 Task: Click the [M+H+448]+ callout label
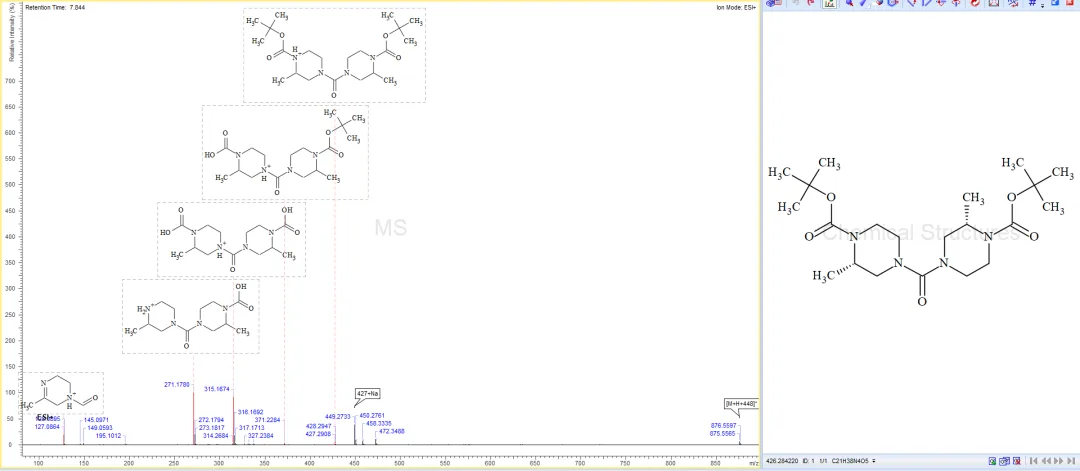point(740,403)
